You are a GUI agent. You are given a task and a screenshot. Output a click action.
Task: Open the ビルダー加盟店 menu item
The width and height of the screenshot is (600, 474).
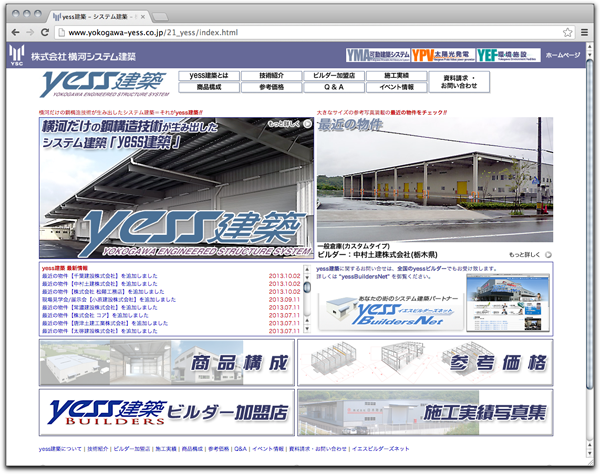point(334,76)
